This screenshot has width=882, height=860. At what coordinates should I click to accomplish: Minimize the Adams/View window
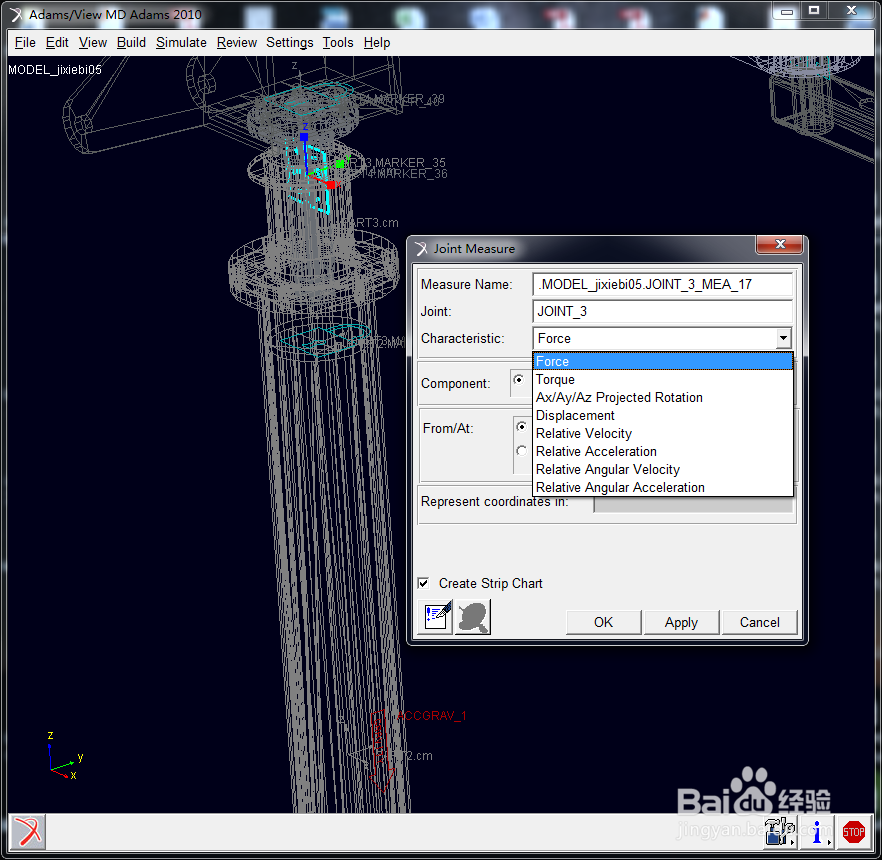pyautogui.click(x=787, y=10)
